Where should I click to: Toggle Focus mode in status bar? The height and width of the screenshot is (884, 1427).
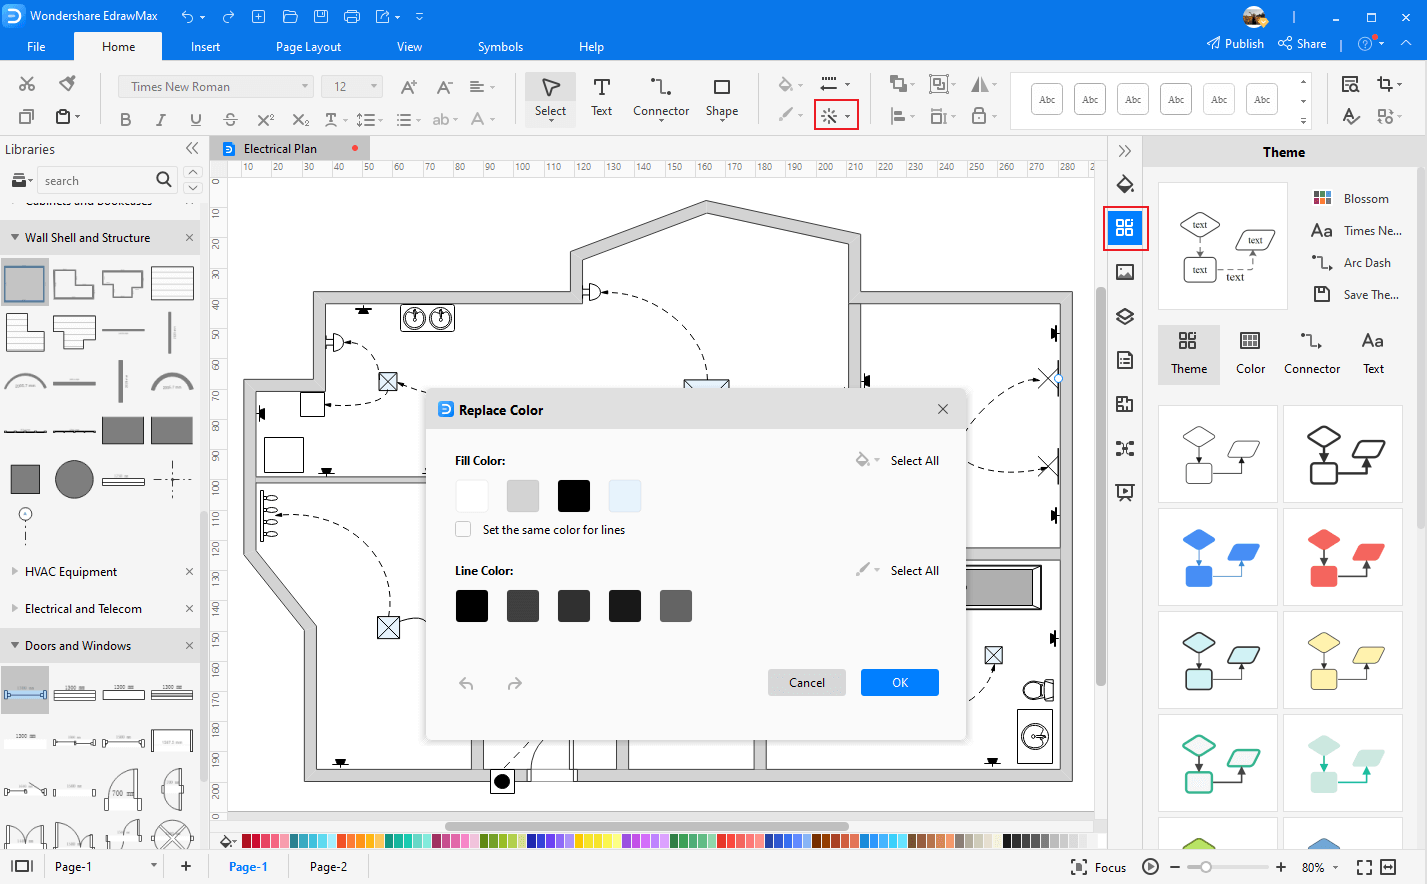pos(1098,867)
